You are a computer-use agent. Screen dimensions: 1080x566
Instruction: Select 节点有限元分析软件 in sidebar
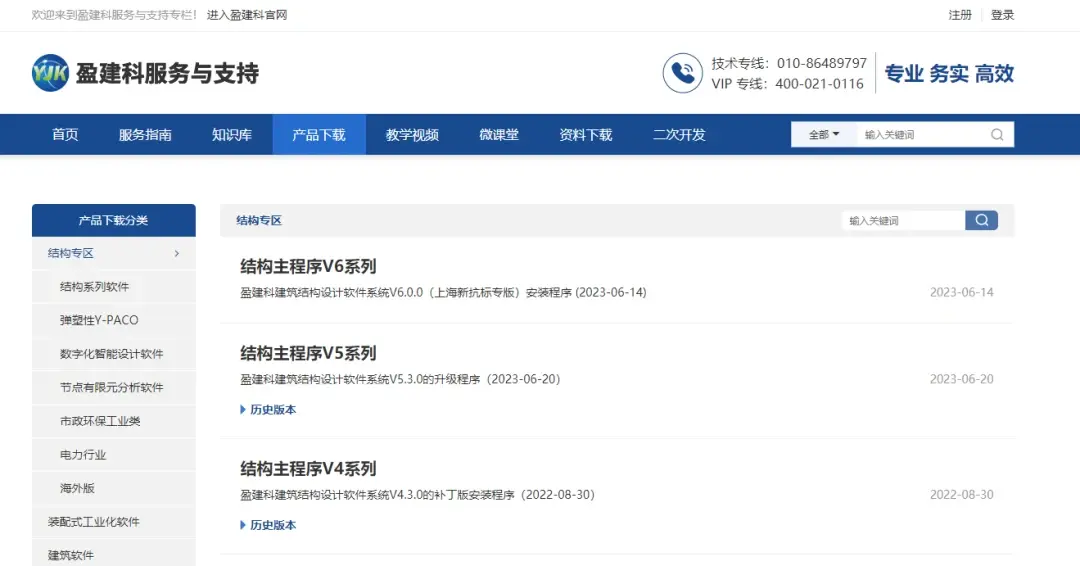(x=114, y=388)
